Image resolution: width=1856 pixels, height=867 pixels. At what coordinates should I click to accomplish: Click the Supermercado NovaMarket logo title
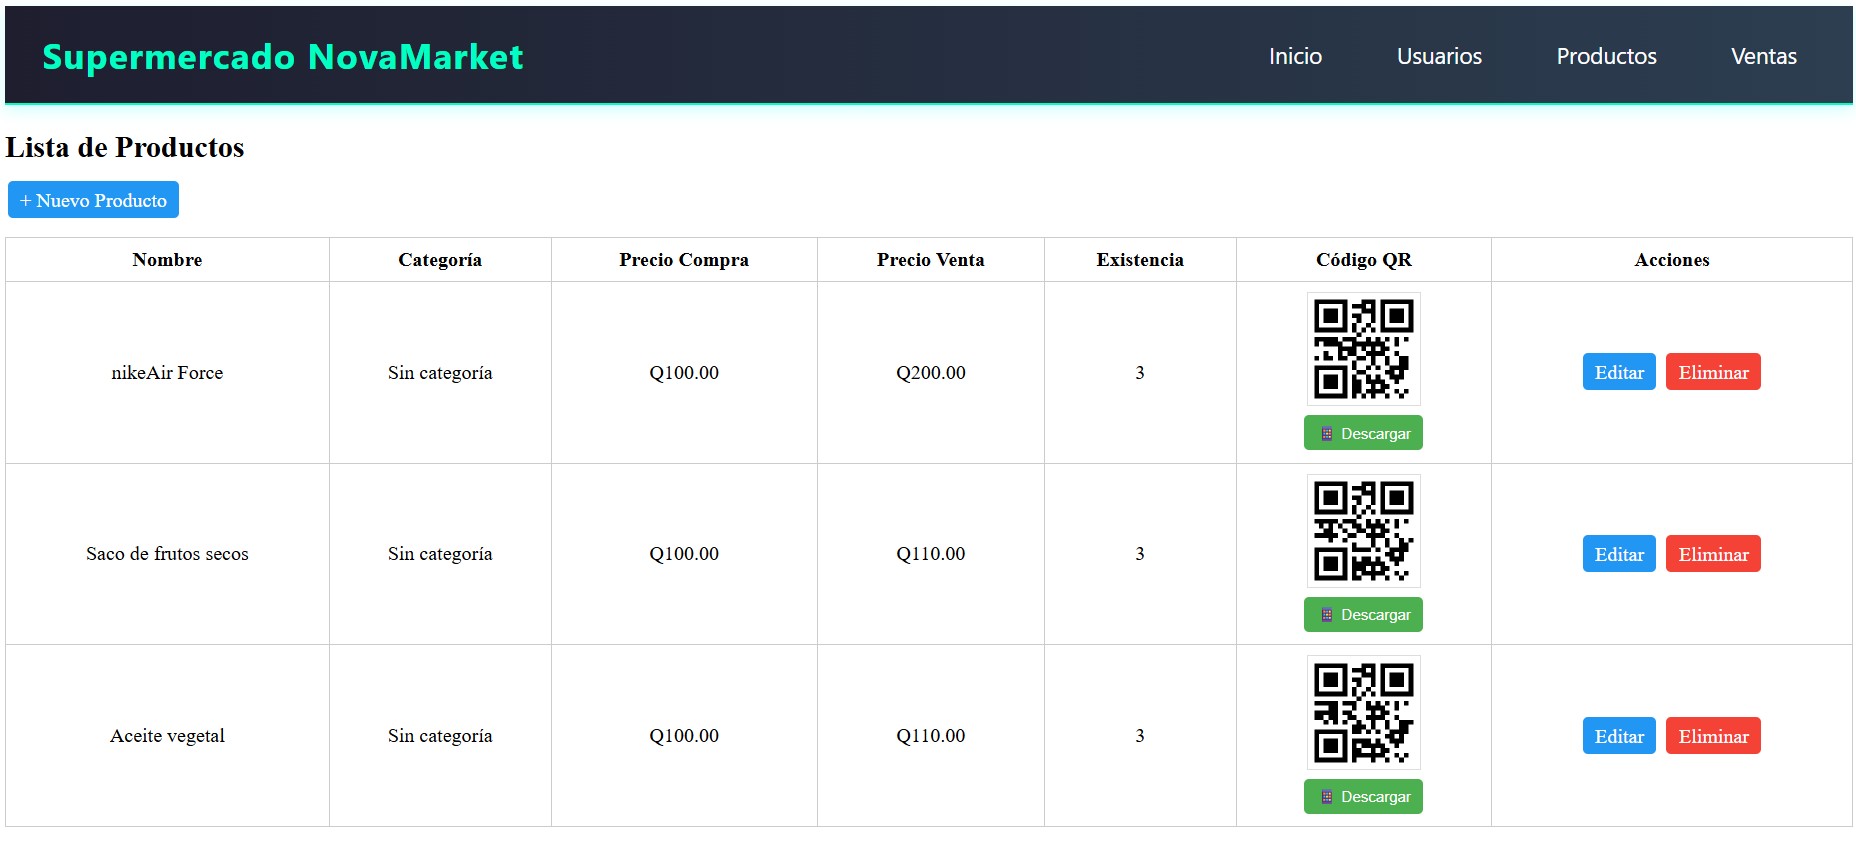pyautogui.click(x=282, y=57)
